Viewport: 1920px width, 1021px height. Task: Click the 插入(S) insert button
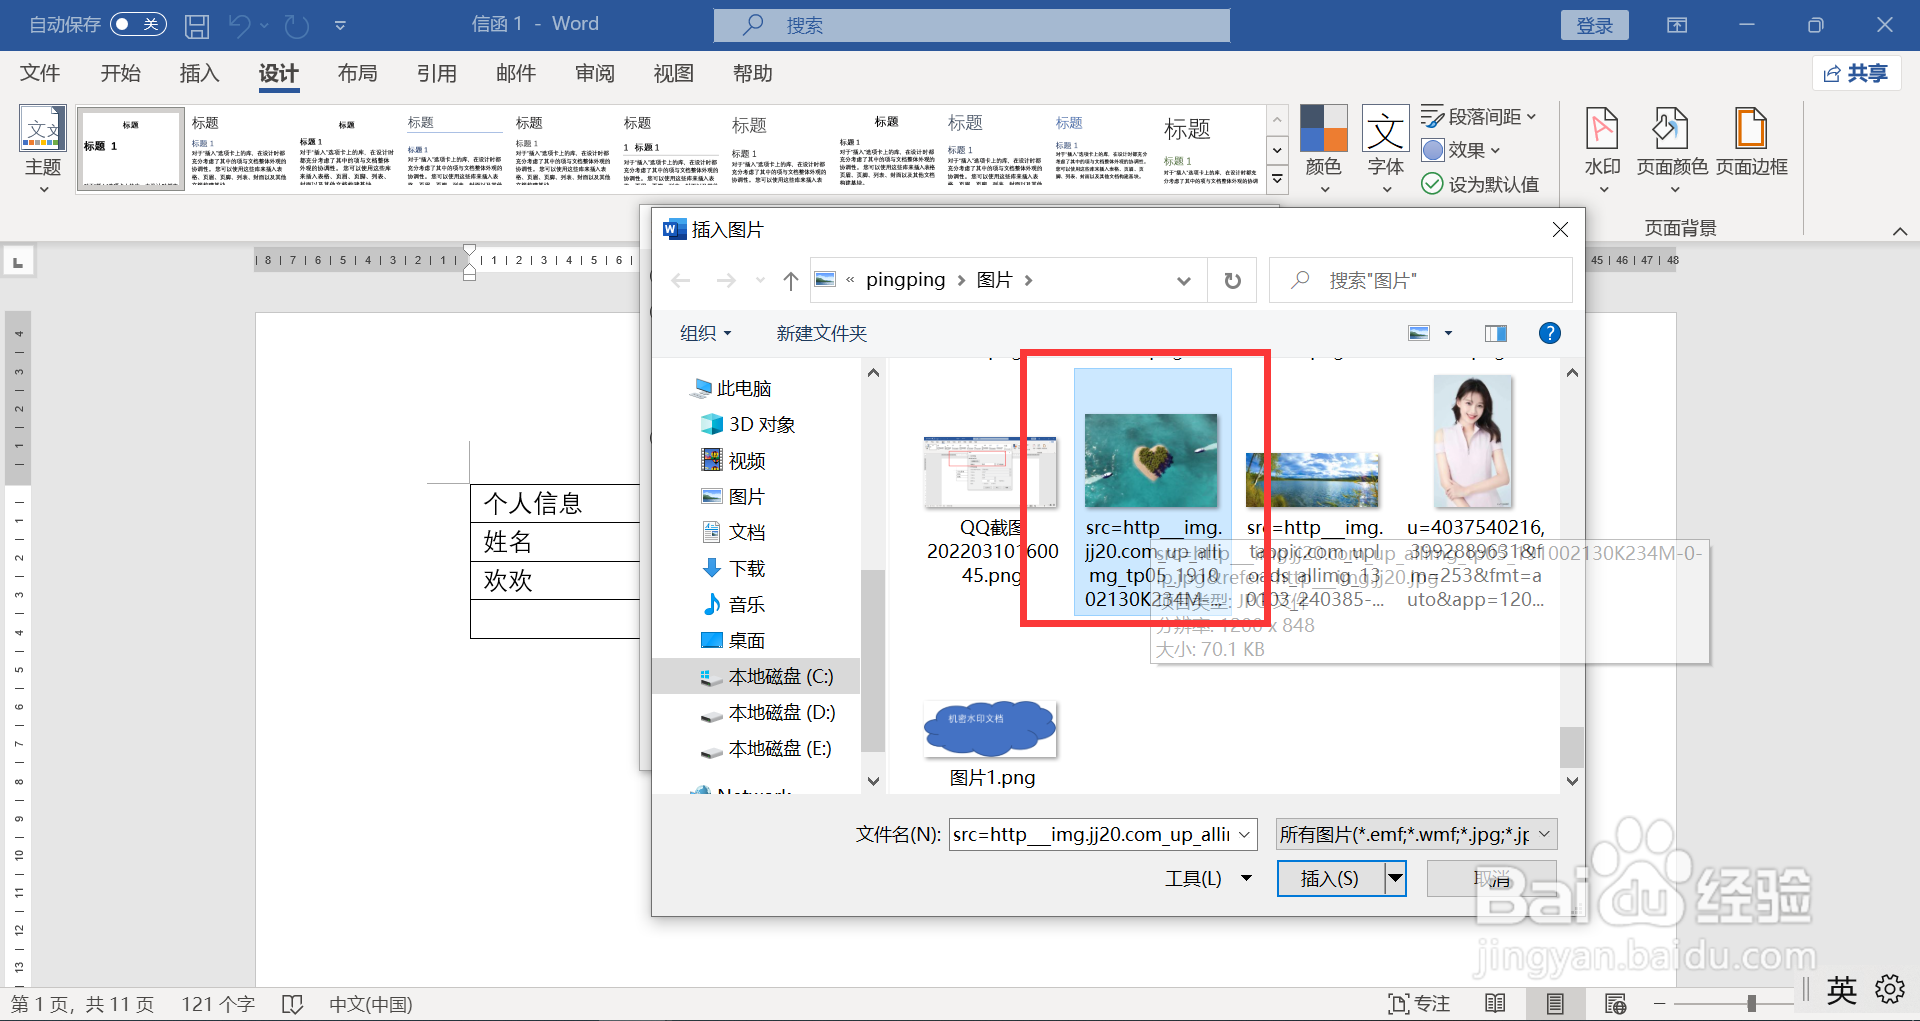(x=1330, y=878)
